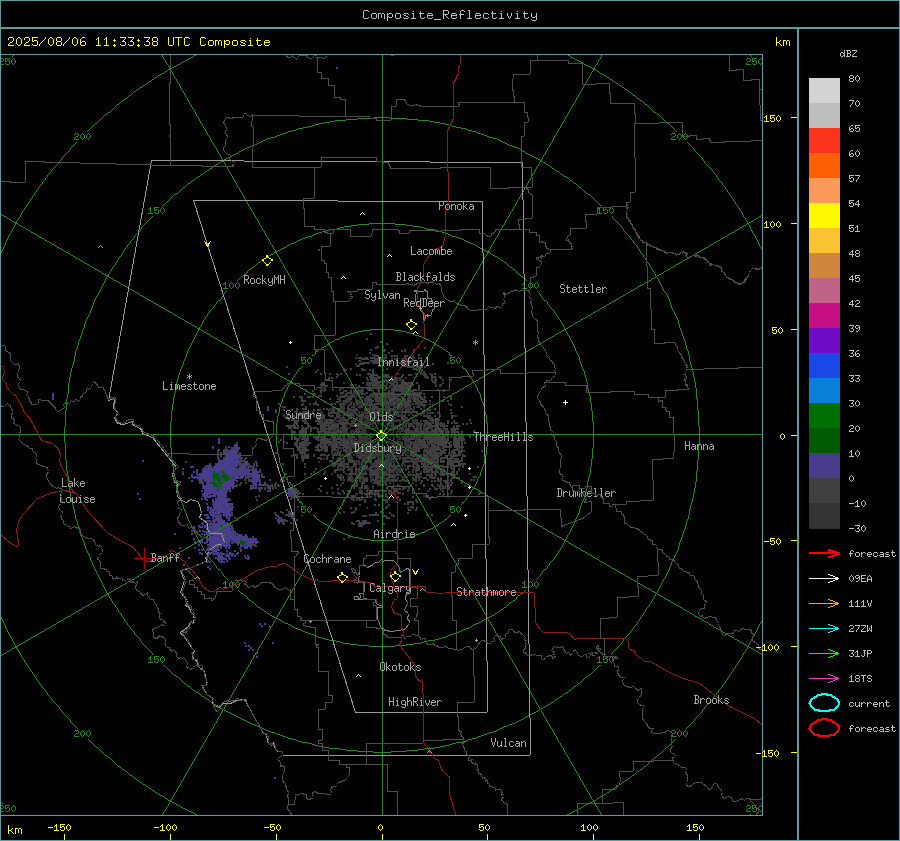
Task: Click the Lake Louise label
Action: tap(77, 491)
